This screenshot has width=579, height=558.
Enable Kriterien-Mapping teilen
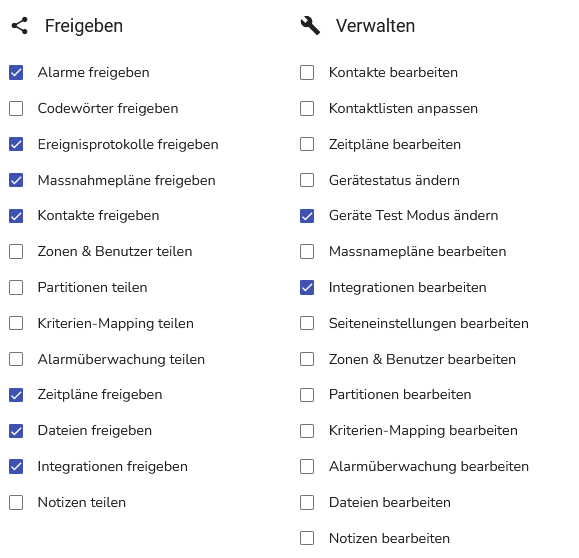16,323
